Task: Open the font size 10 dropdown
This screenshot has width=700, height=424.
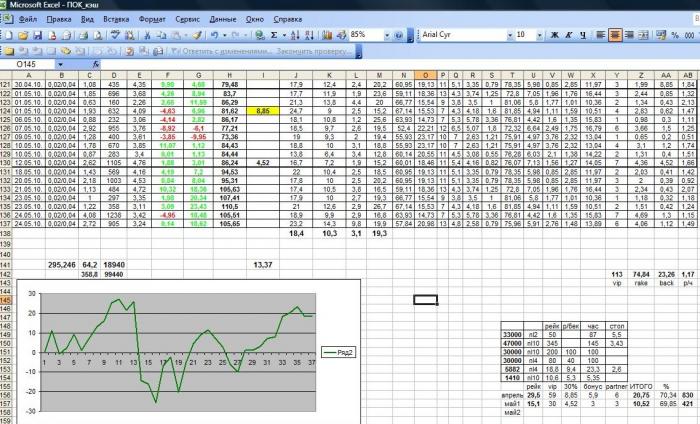Action: pos(539,35)
